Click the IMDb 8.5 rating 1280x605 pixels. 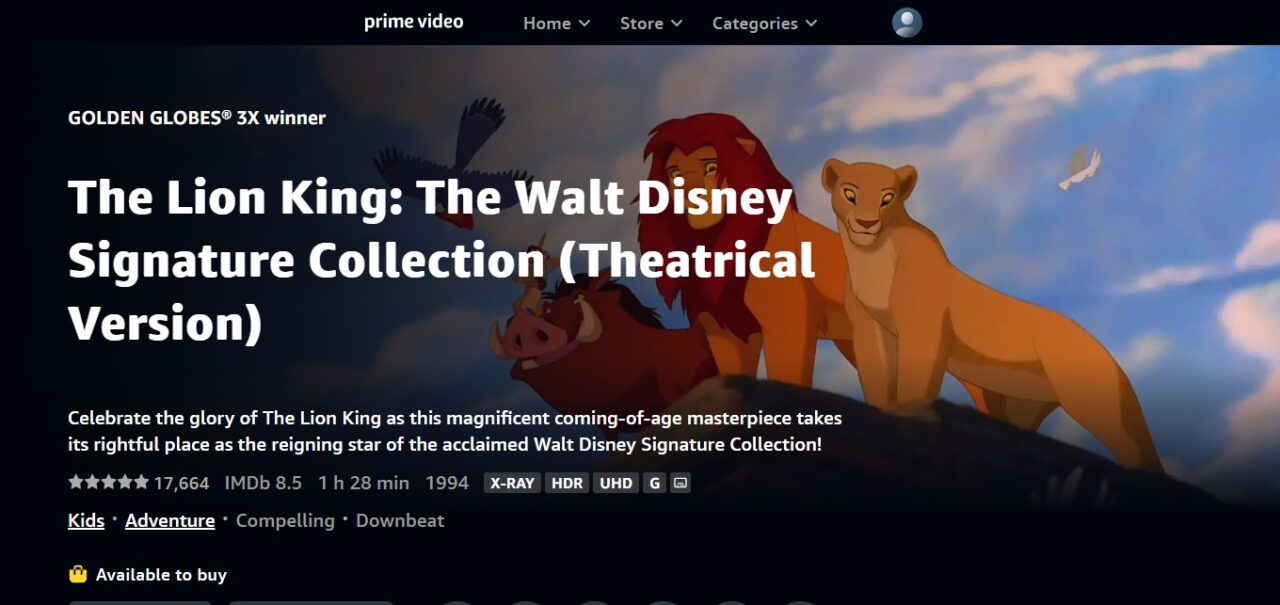[263, 483]
